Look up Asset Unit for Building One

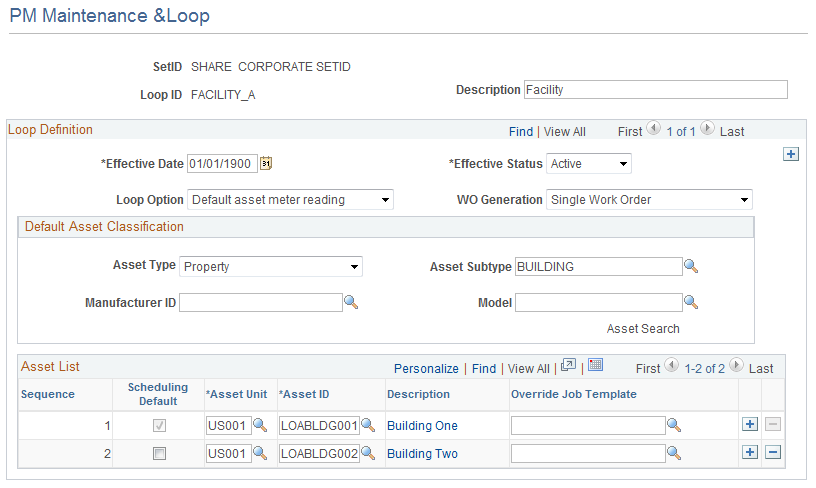tap(260, 426)
